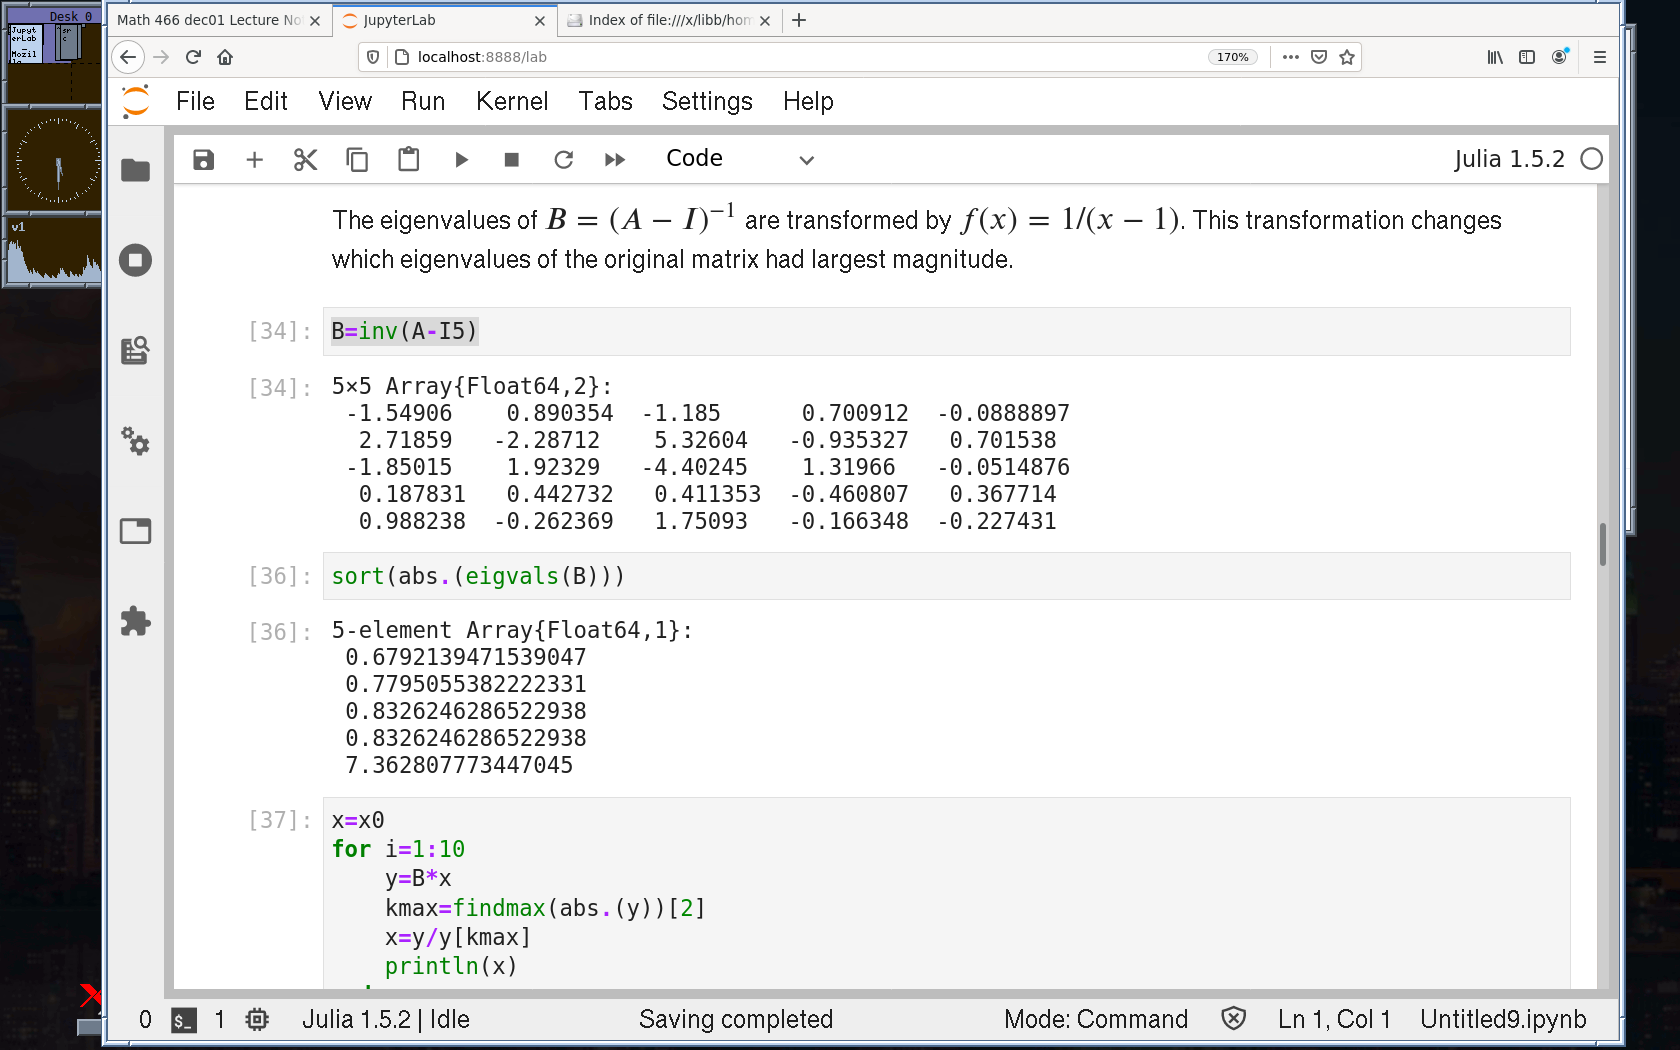Open the Kernel menu
1680x1050 pixels.
coord(512,101)
